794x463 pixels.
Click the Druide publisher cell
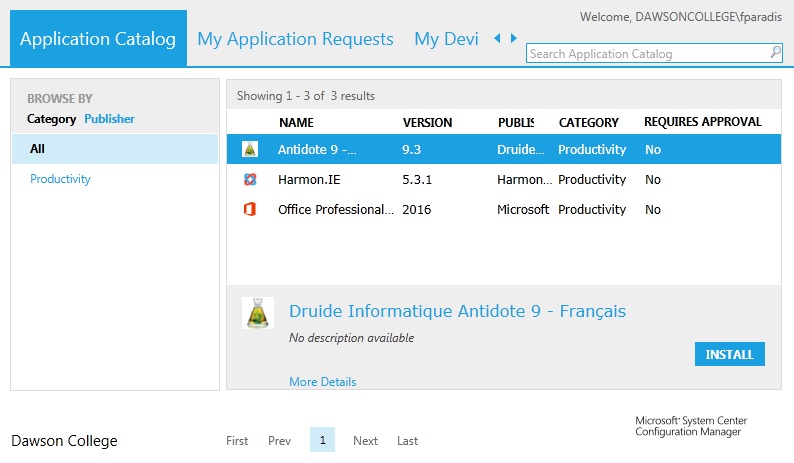pos(521,149)
